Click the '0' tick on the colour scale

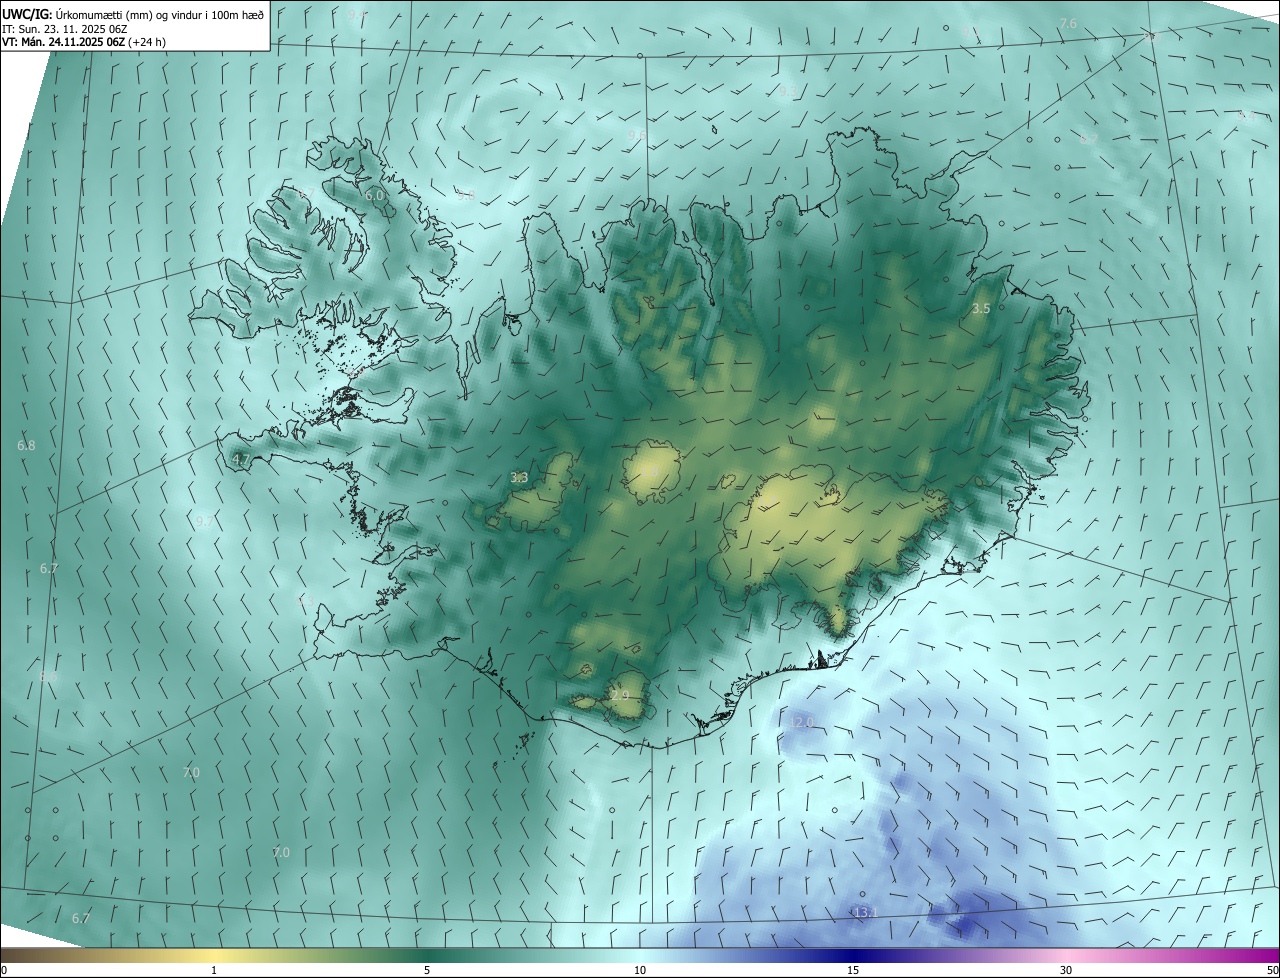point(4,970)
